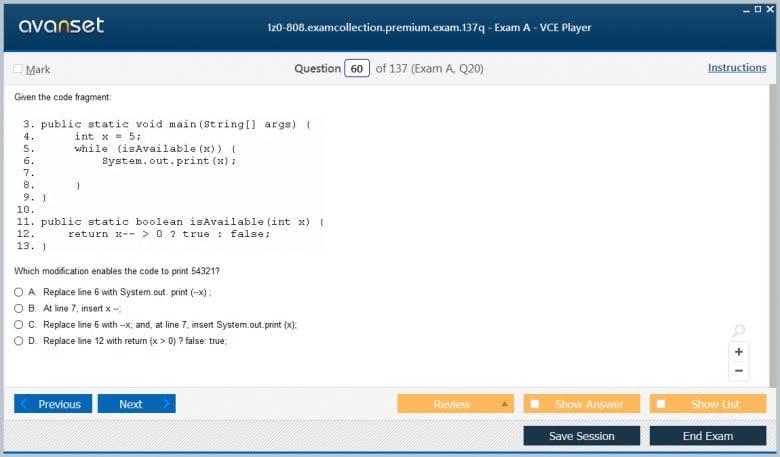Click 'Which modification enables the code' question text
780x457 pixels.
click(x=117, y=271)
